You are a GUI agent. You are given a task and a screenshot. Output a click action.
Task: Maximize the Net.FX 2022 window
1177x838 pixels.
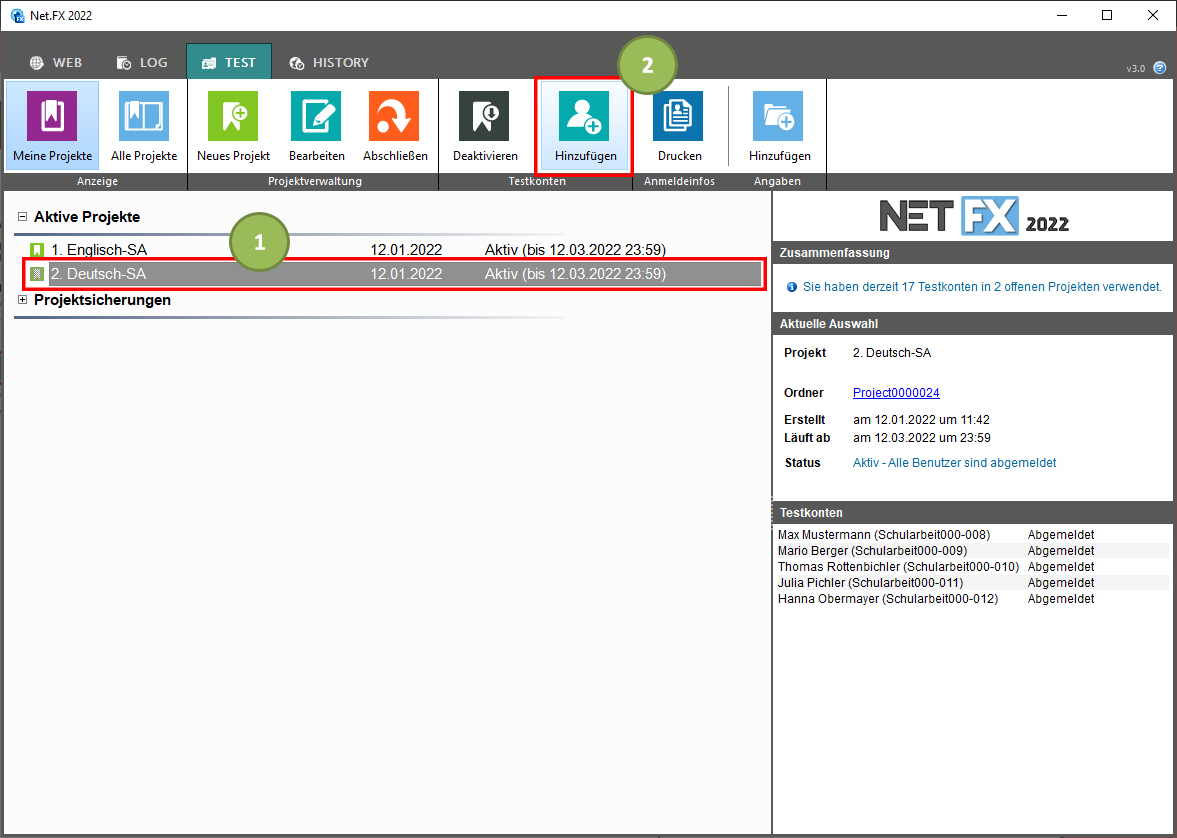[x=1106, y=15]
